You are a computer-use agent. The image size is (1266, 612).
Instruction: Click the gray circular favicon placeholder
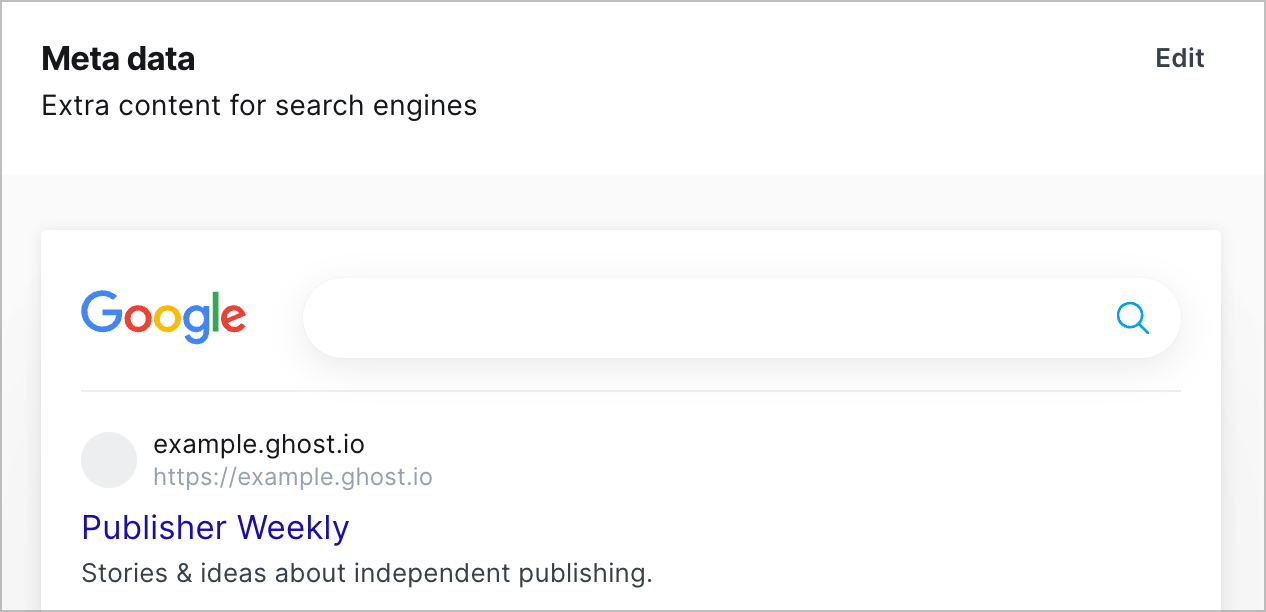tap(109, 460)
